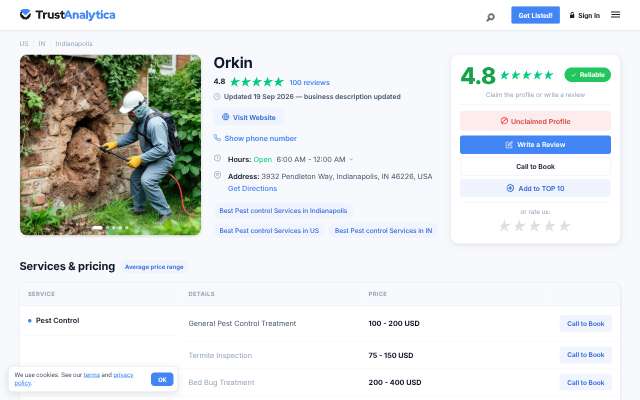This screenshot has height=400, width=640.
Task: Click Add to TOP 10 button
Action: point(535,189)
